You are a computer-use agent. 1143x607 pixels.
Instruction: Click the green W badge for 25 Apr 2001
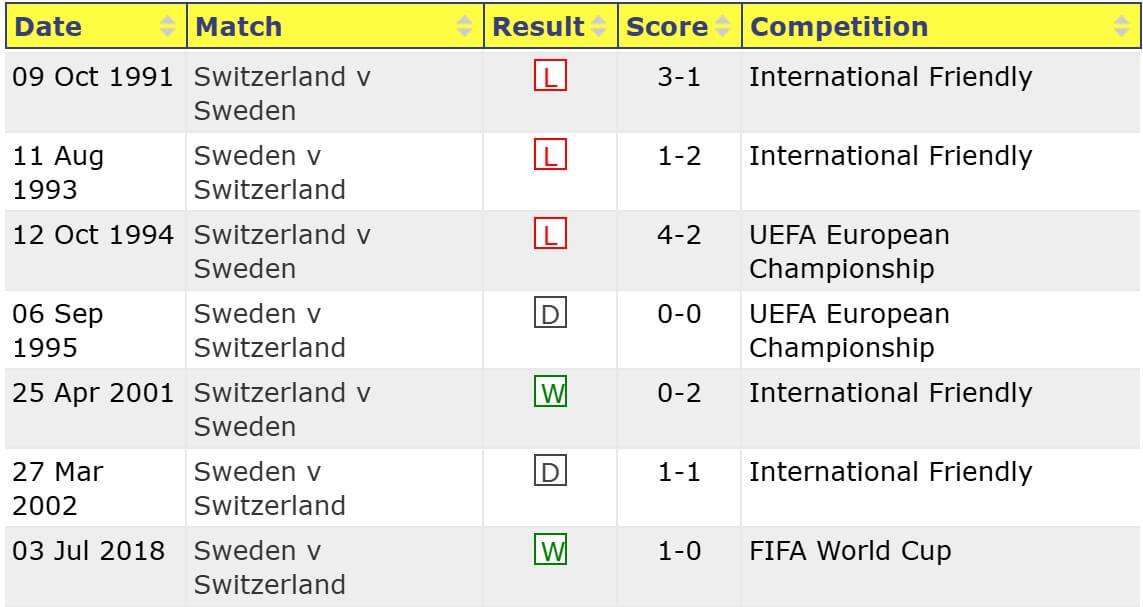coord(550,393)
